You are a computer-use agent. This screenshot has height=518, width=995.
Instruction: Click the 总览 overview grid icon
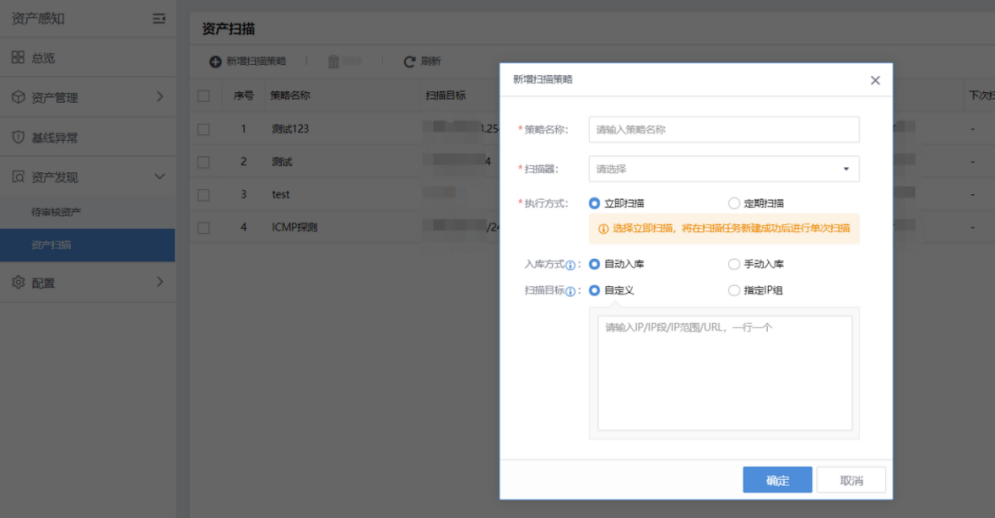click(18, 58)
